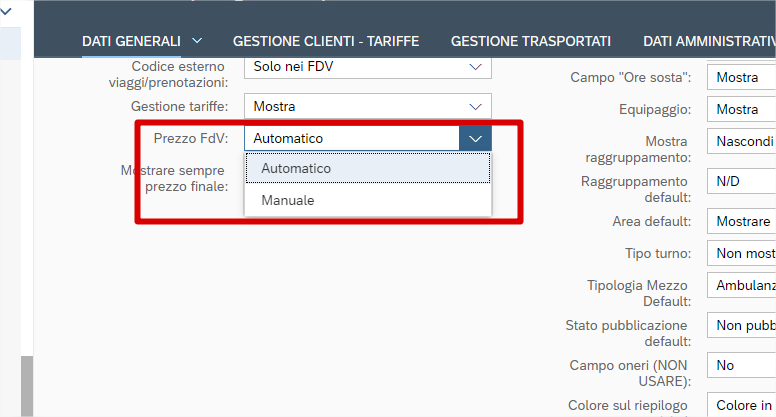Click the Prezzo FdV input field

pos(351,139)
